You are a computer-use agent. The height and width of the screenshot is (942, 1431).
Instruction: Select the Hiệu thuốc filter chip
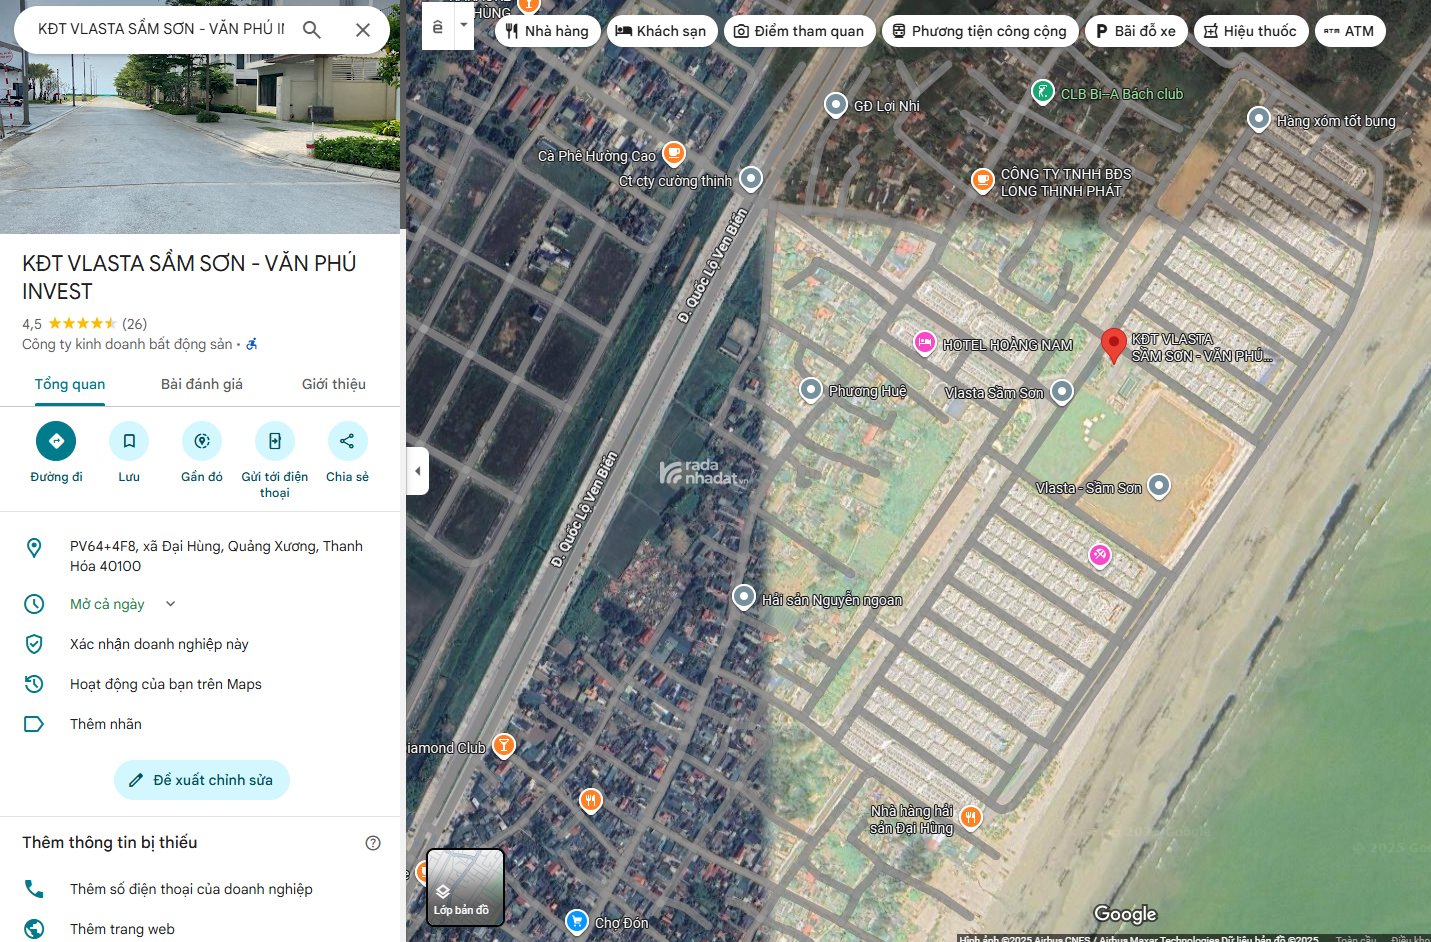click(x=1250, y=31)
